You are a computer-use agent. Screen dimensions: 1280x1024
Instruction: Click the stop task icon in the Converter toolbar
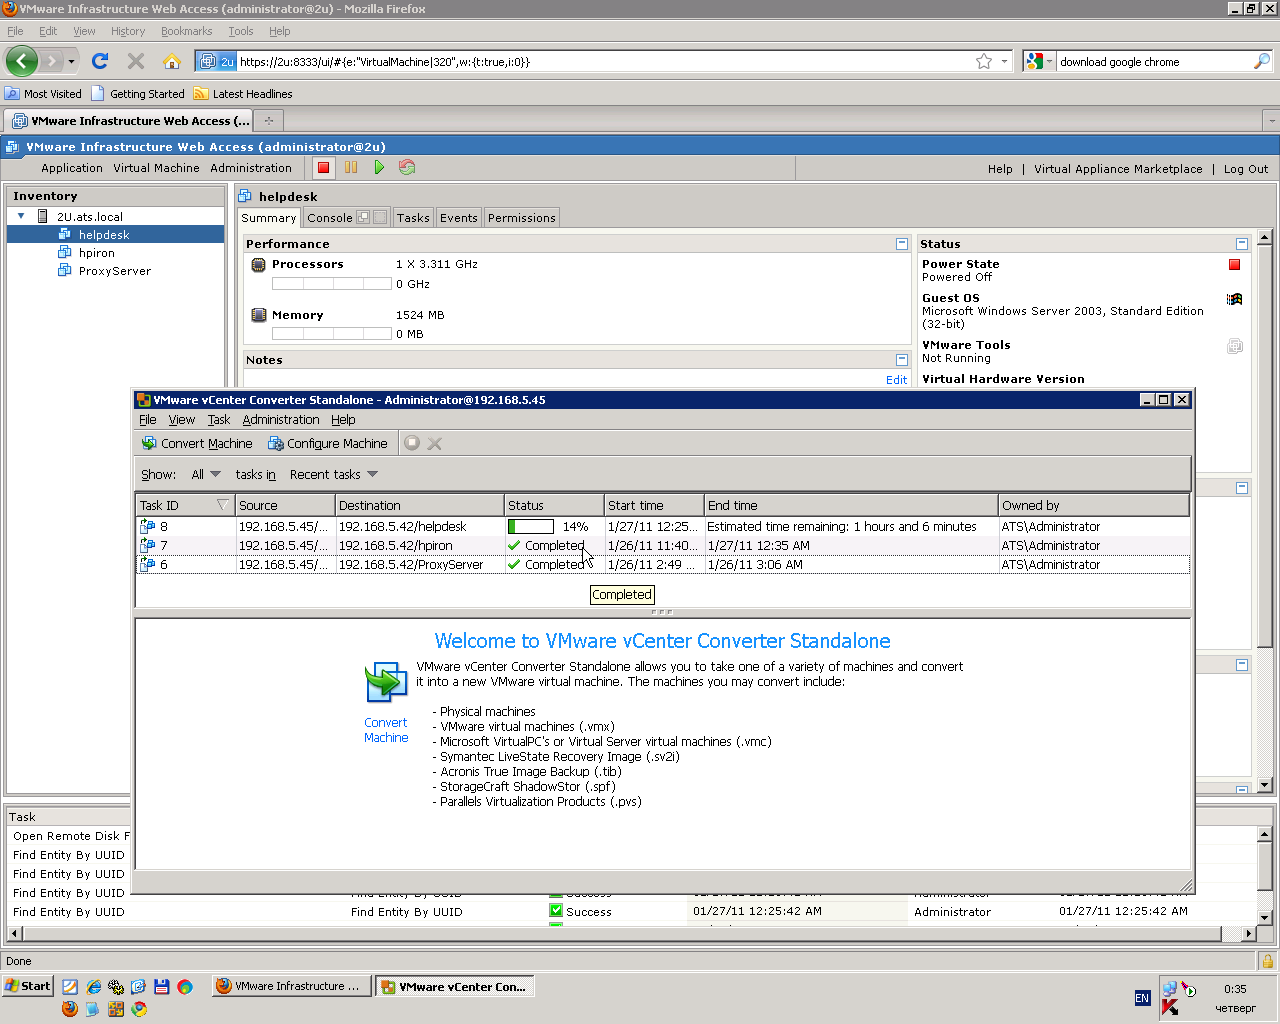[x=412, y=443]
